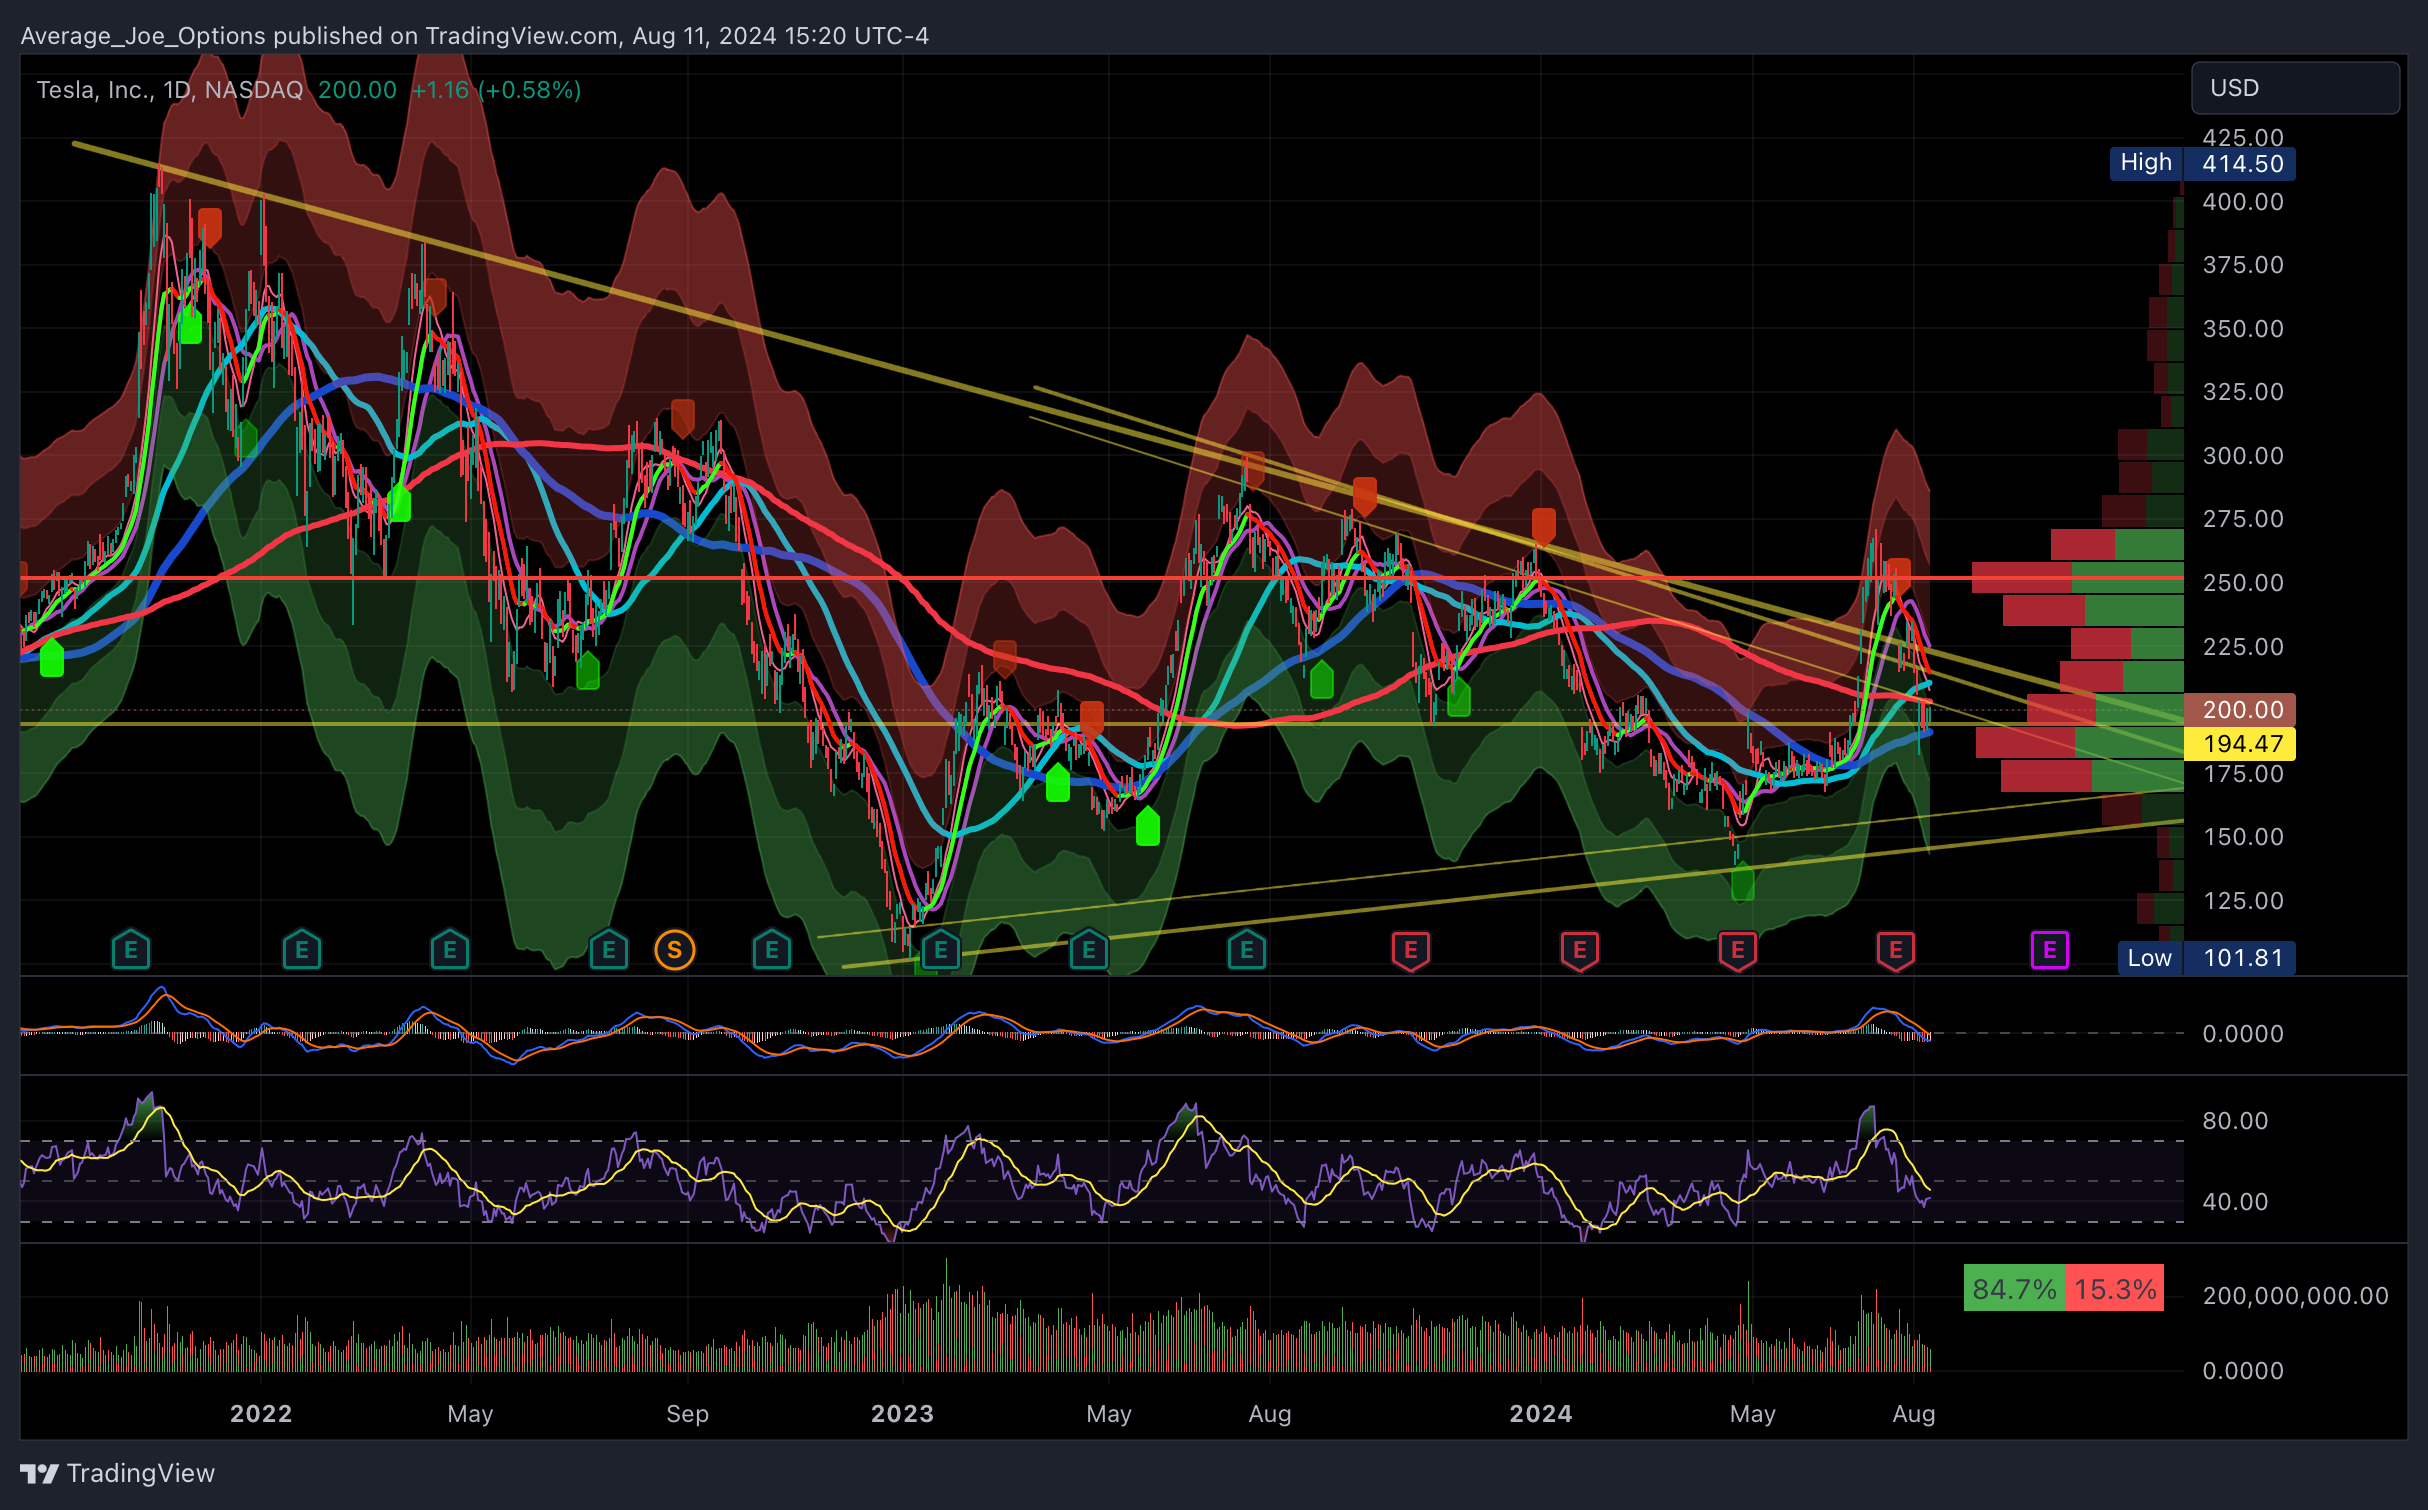Image resolution: width=2428 pixels, height=1510 pixels.
Task: Click the red earnings marker right after the 2024 label
Action: 1580,950
